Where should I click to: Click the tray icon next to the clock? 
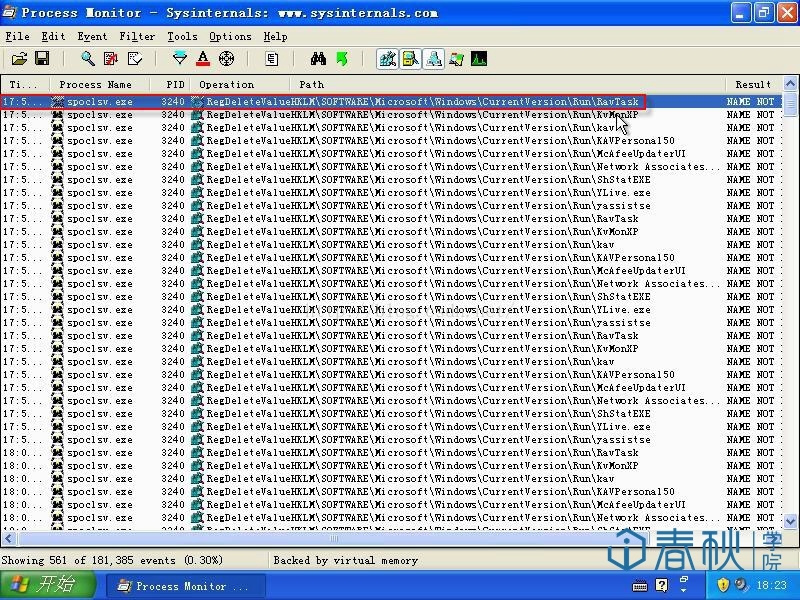point(741,585)
